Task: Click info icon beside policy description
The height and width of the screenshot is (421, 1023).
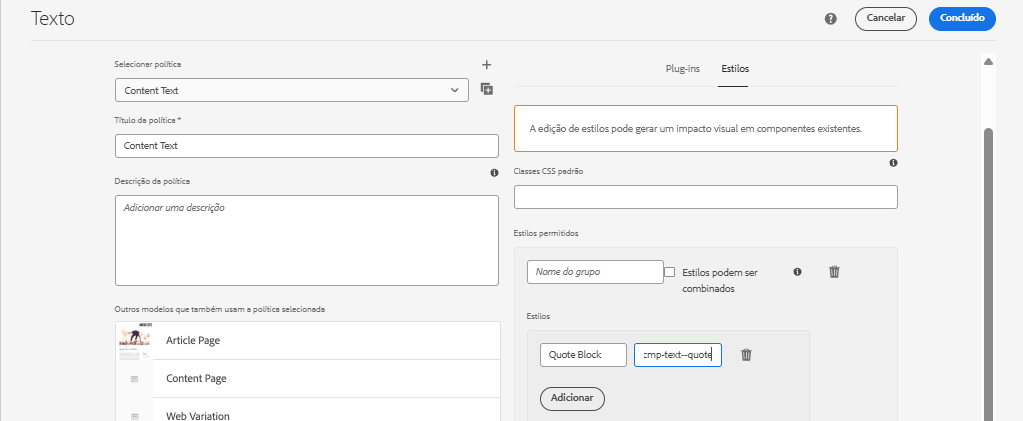Action: (494, 173)
